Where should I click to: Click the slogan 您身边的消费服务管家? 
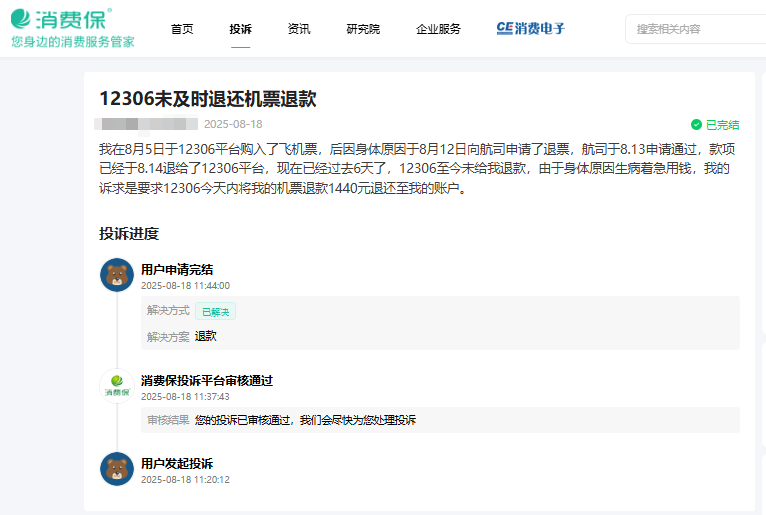point(73,42)
